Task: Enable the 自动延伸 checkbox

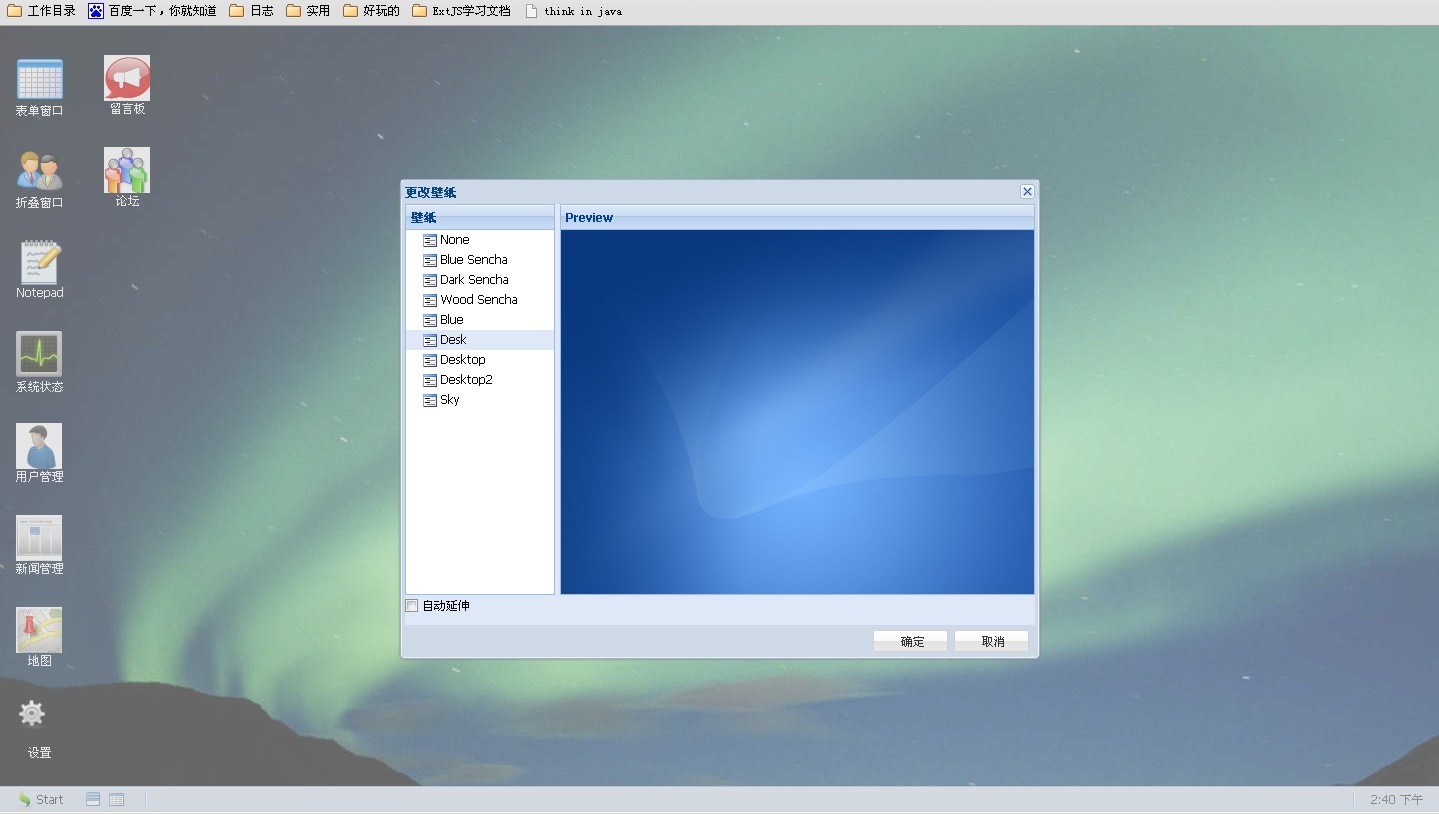Action: [x=412, y=606]
